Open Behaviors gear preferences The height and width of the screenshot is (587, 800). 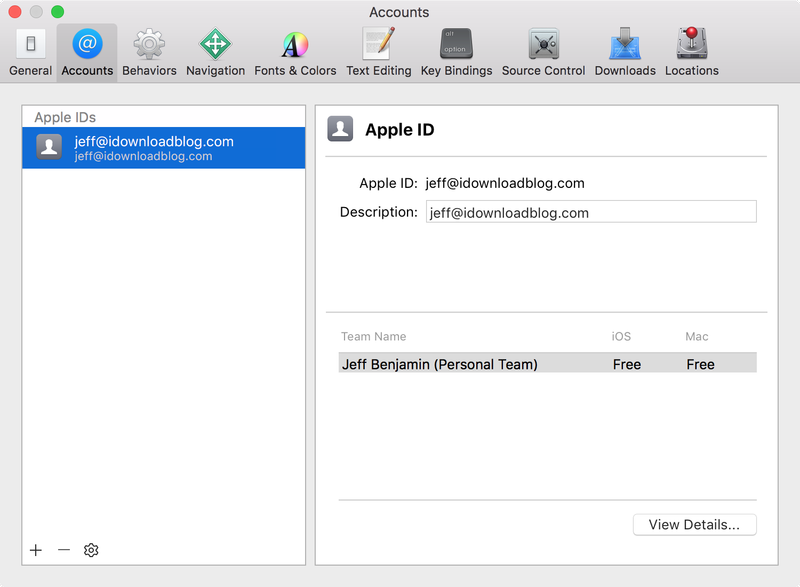click(149, 53)
